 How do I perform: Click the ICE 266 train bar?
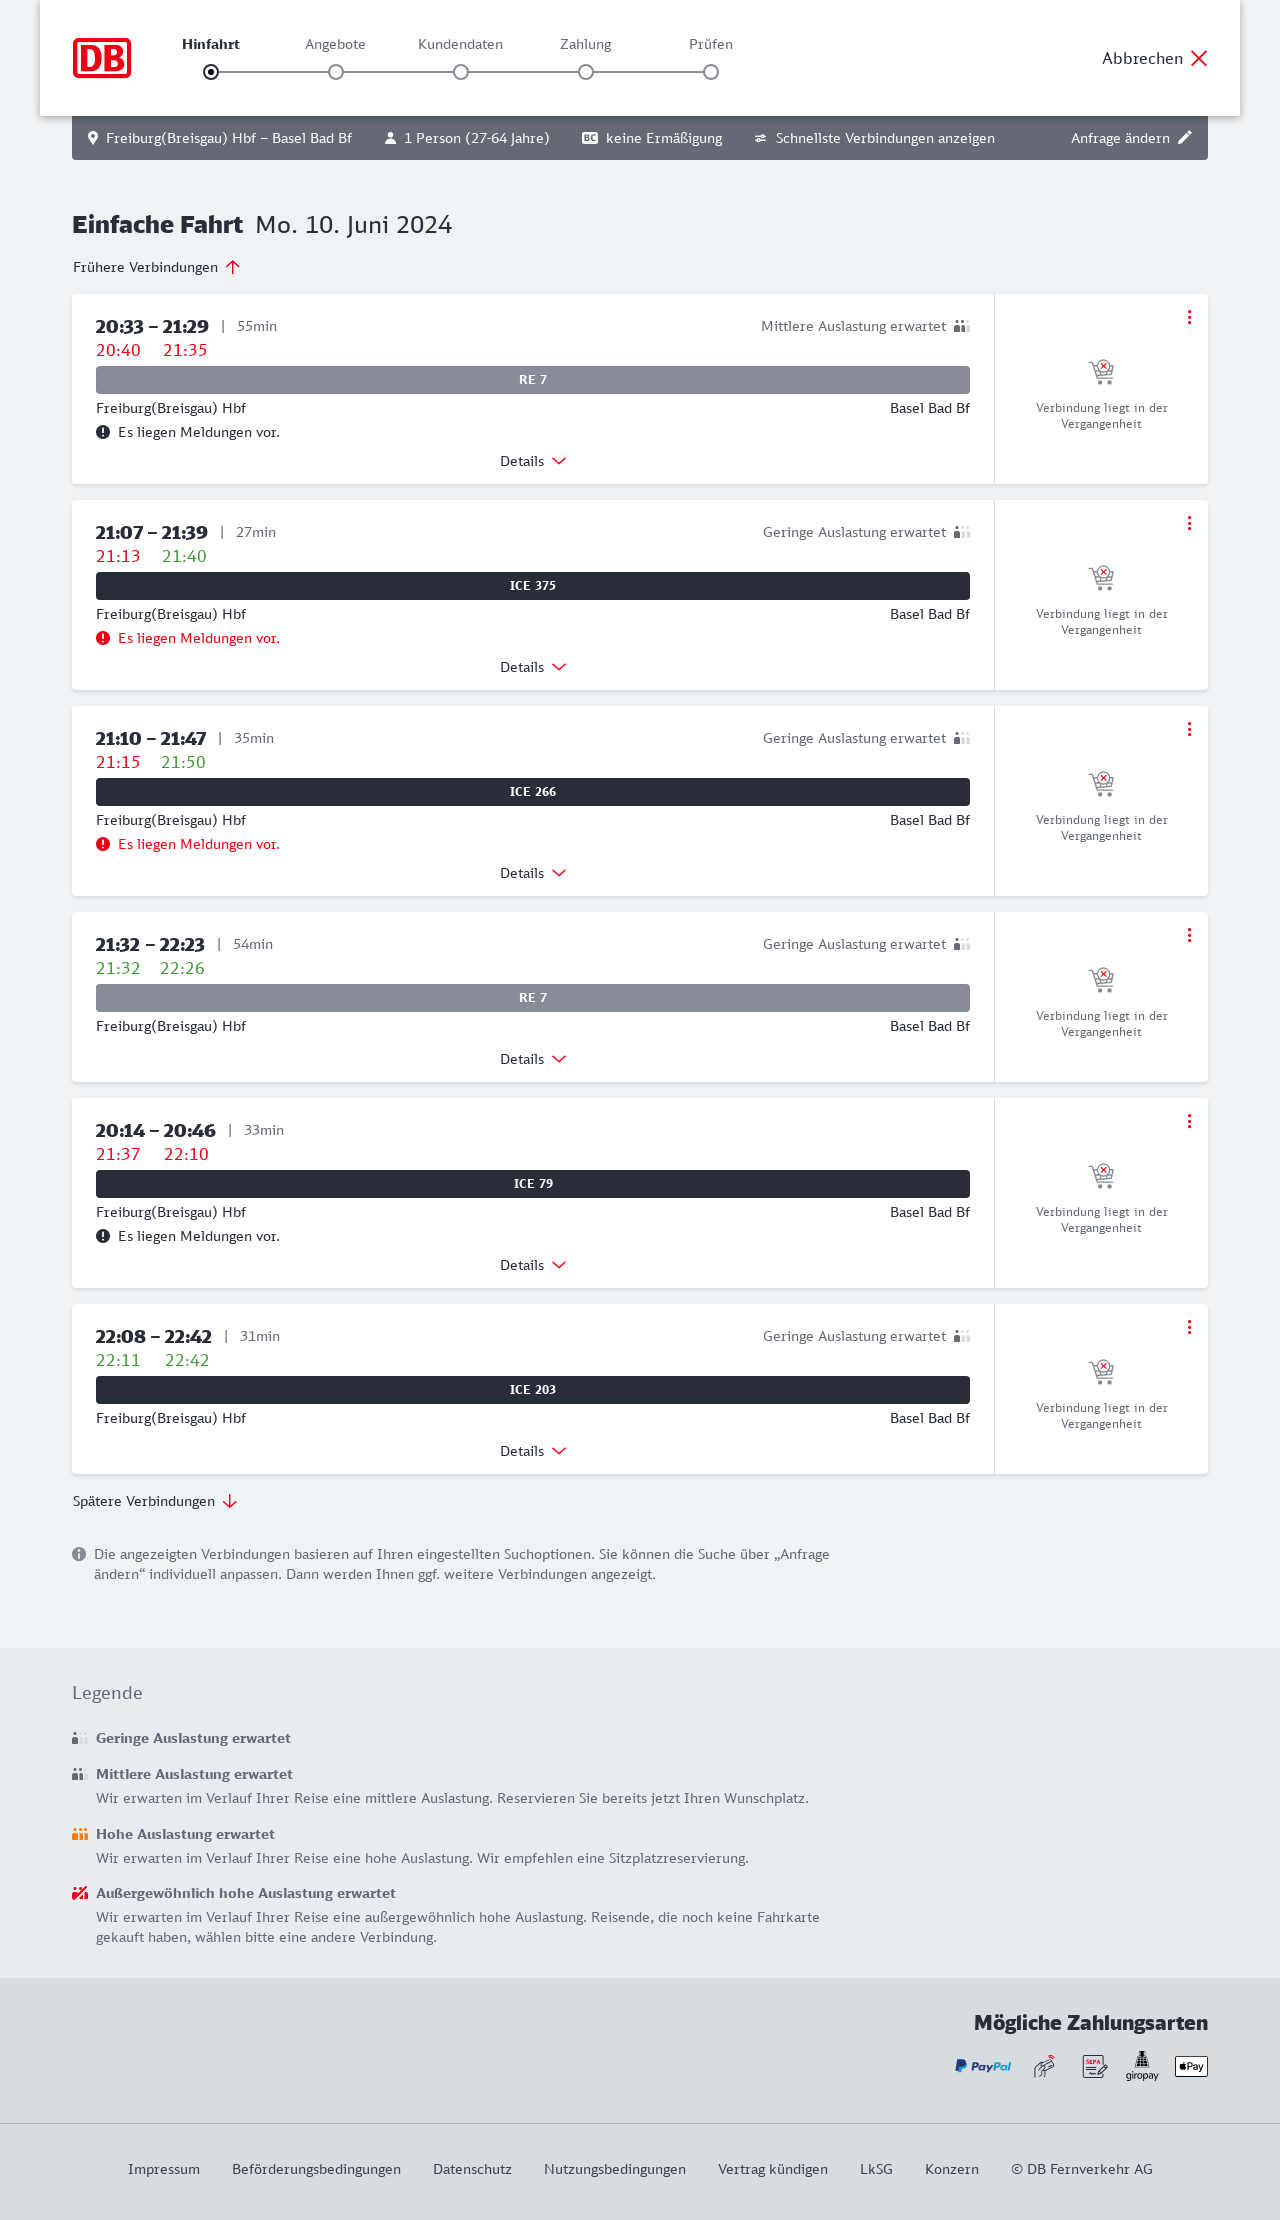click(x=533, y=792)
